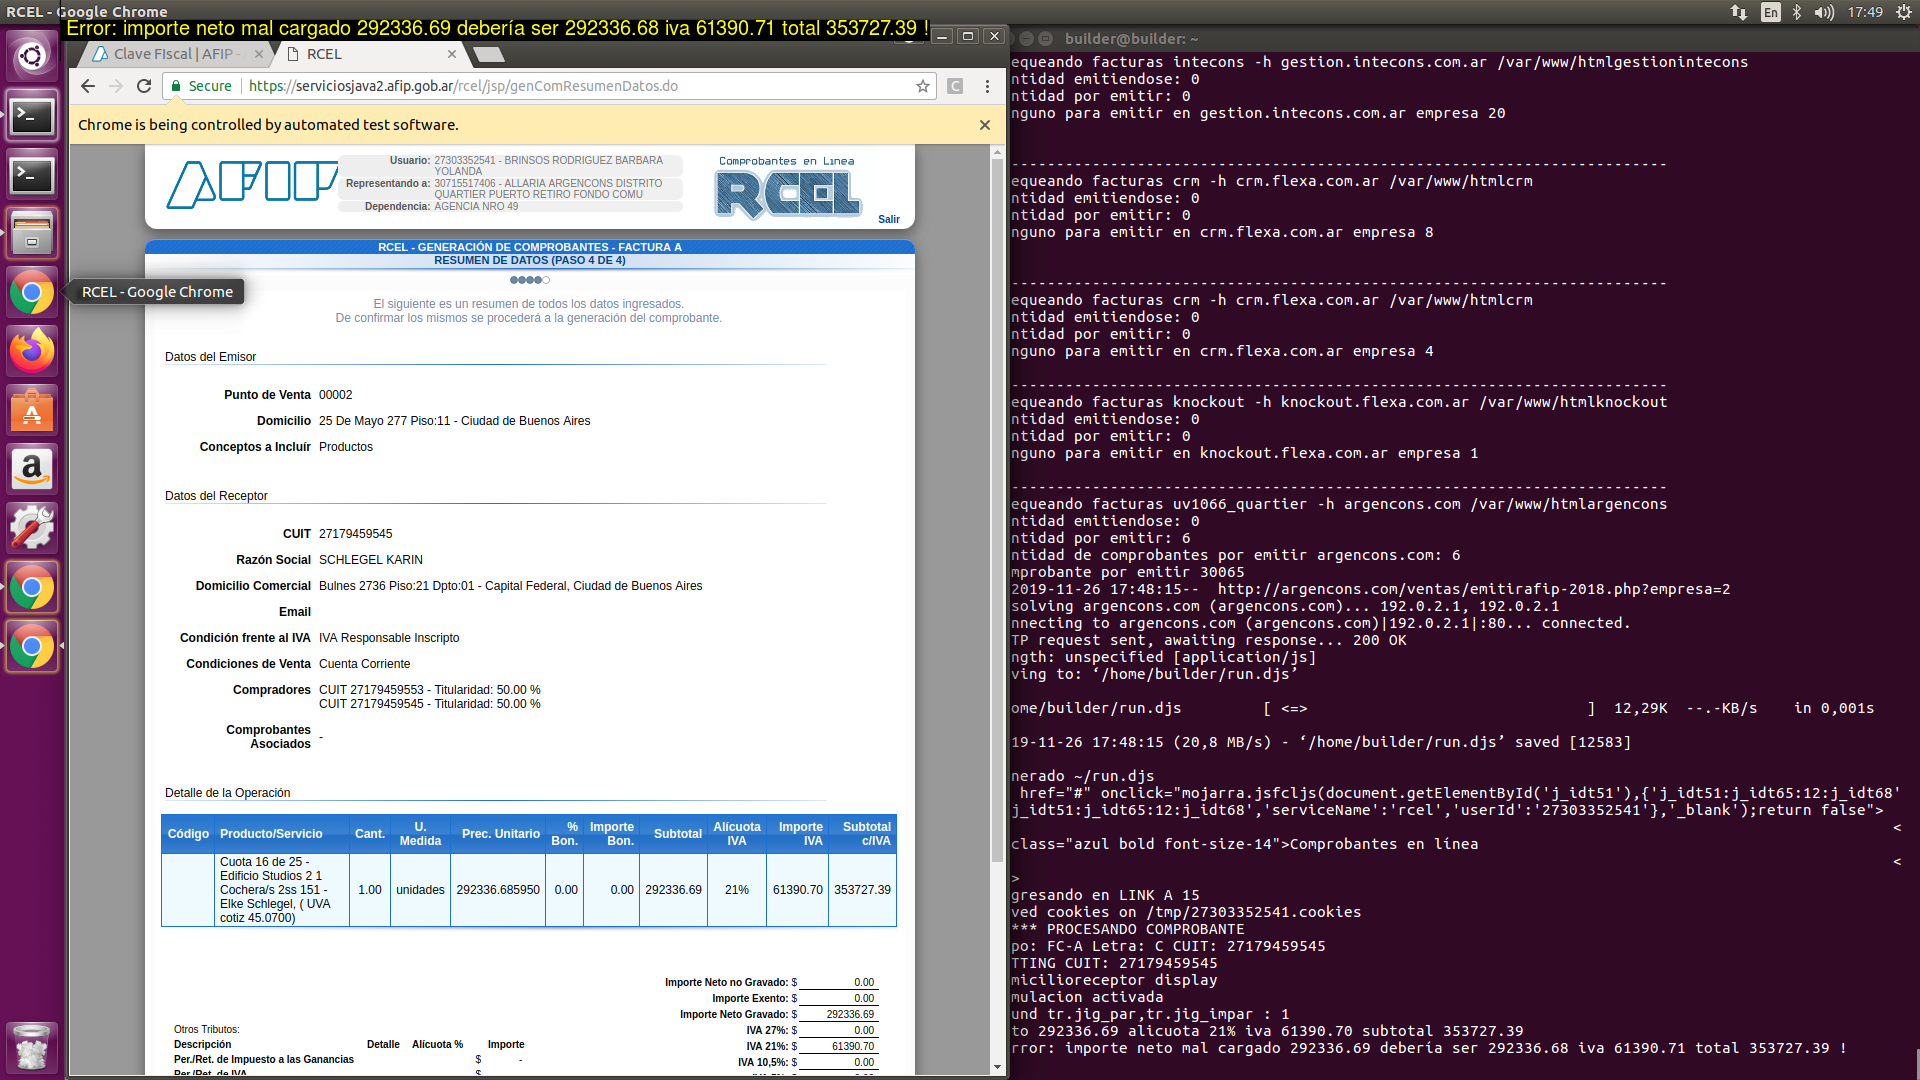Viewport: 1920px width, 1080px height.
Task: Open Ubuntu dash search in launcher
Action: (x=32, y=56)
